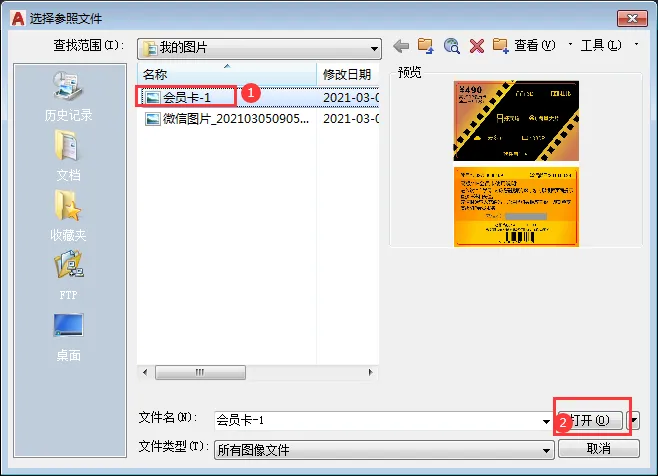This screenshot has height=476, width=658.
Task: Click the back arrow navigation icon
Action: pos(401,45)
